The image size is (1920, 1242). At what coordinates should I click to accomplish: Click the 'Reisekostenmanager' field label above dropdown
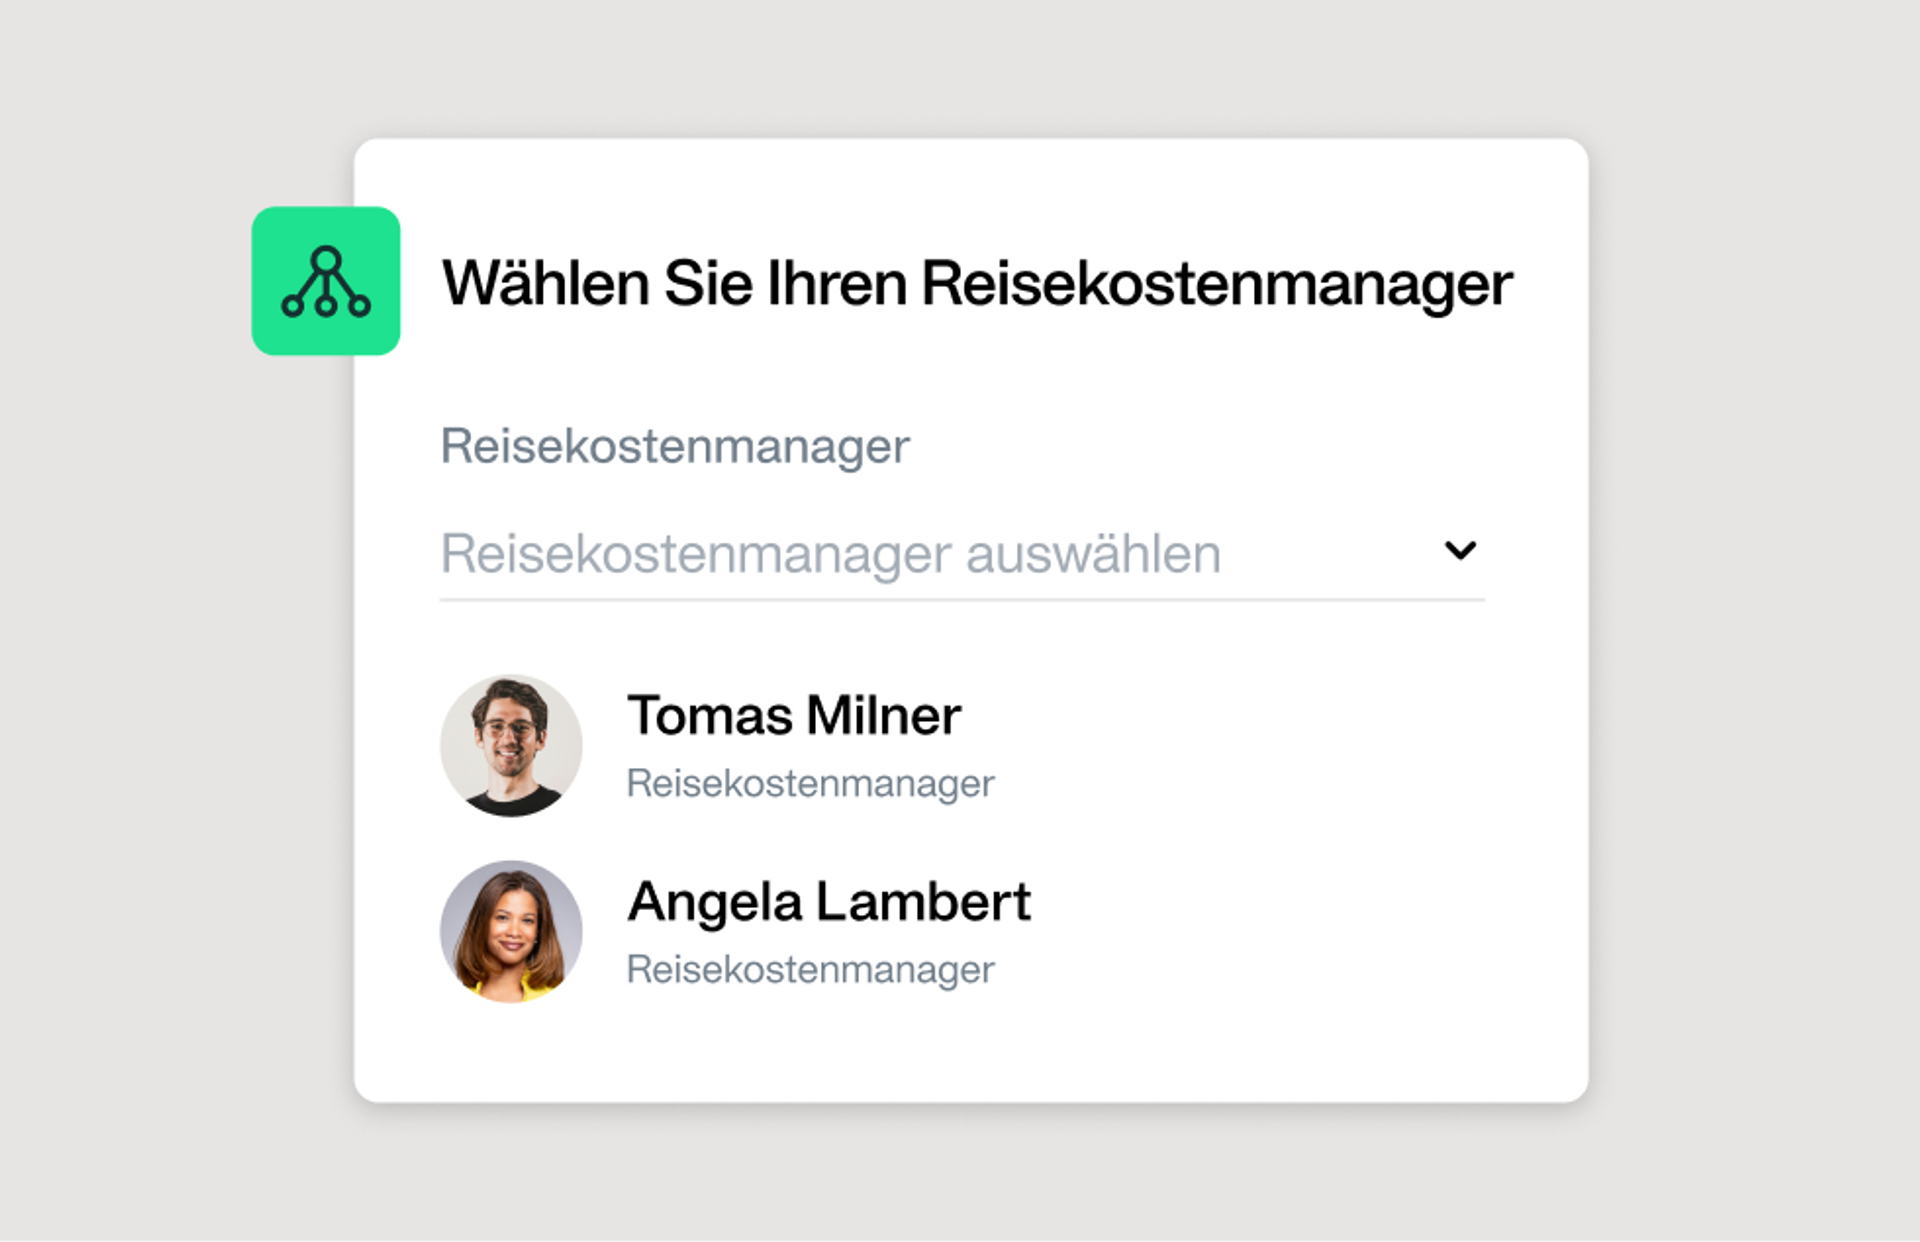pyautogui.click(x=675, y=446)
